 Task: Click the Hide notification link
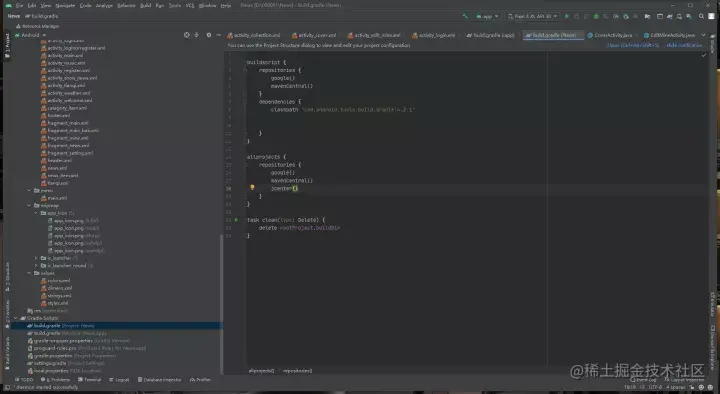point(684,45)
